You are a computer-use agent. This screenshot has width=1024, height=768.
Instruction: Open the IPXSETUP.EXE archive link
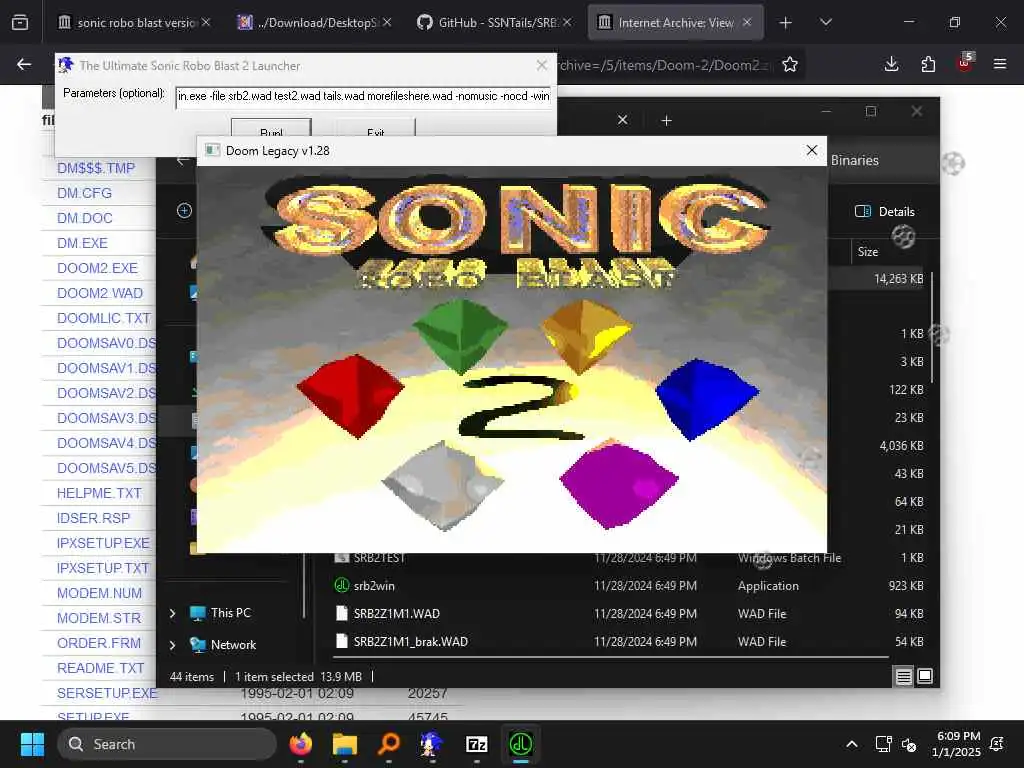pyautogui.click(x=103, y=543)
